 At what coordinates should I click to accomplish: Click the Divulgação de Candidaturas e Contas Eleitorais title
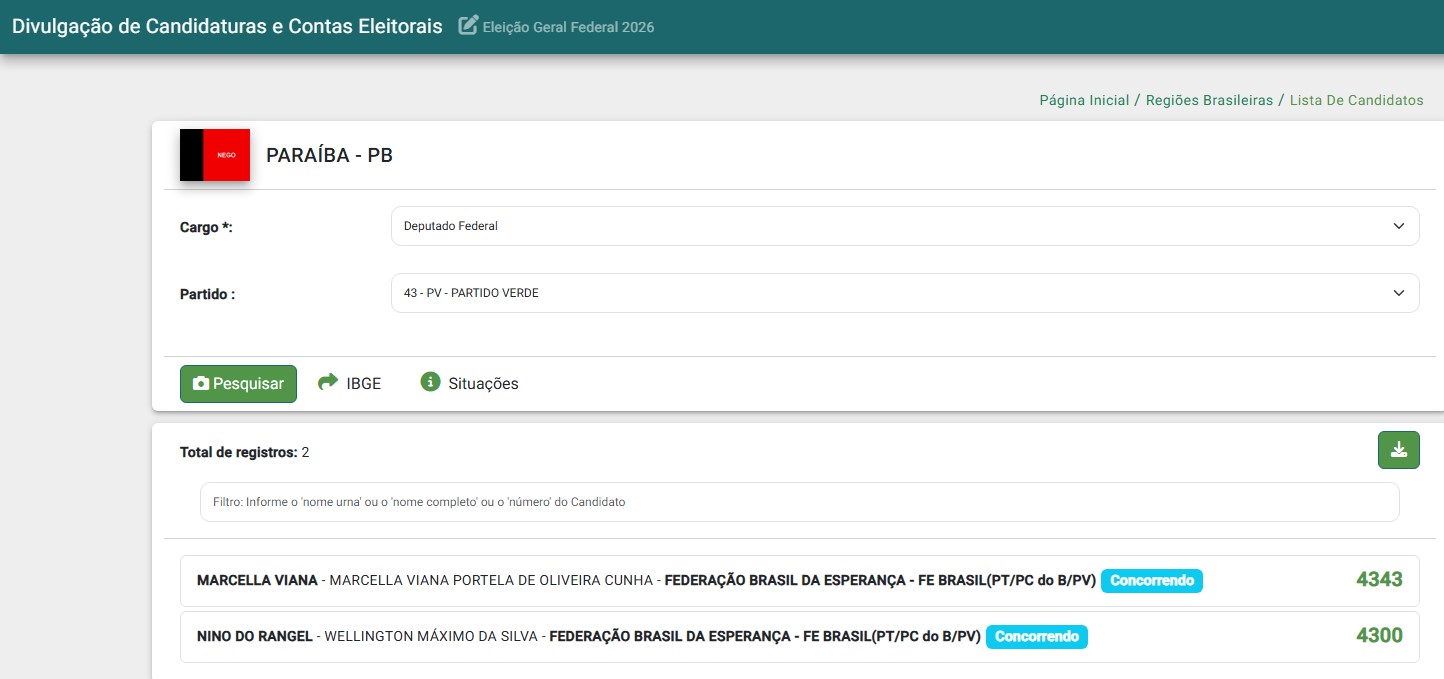click(227, 27)
